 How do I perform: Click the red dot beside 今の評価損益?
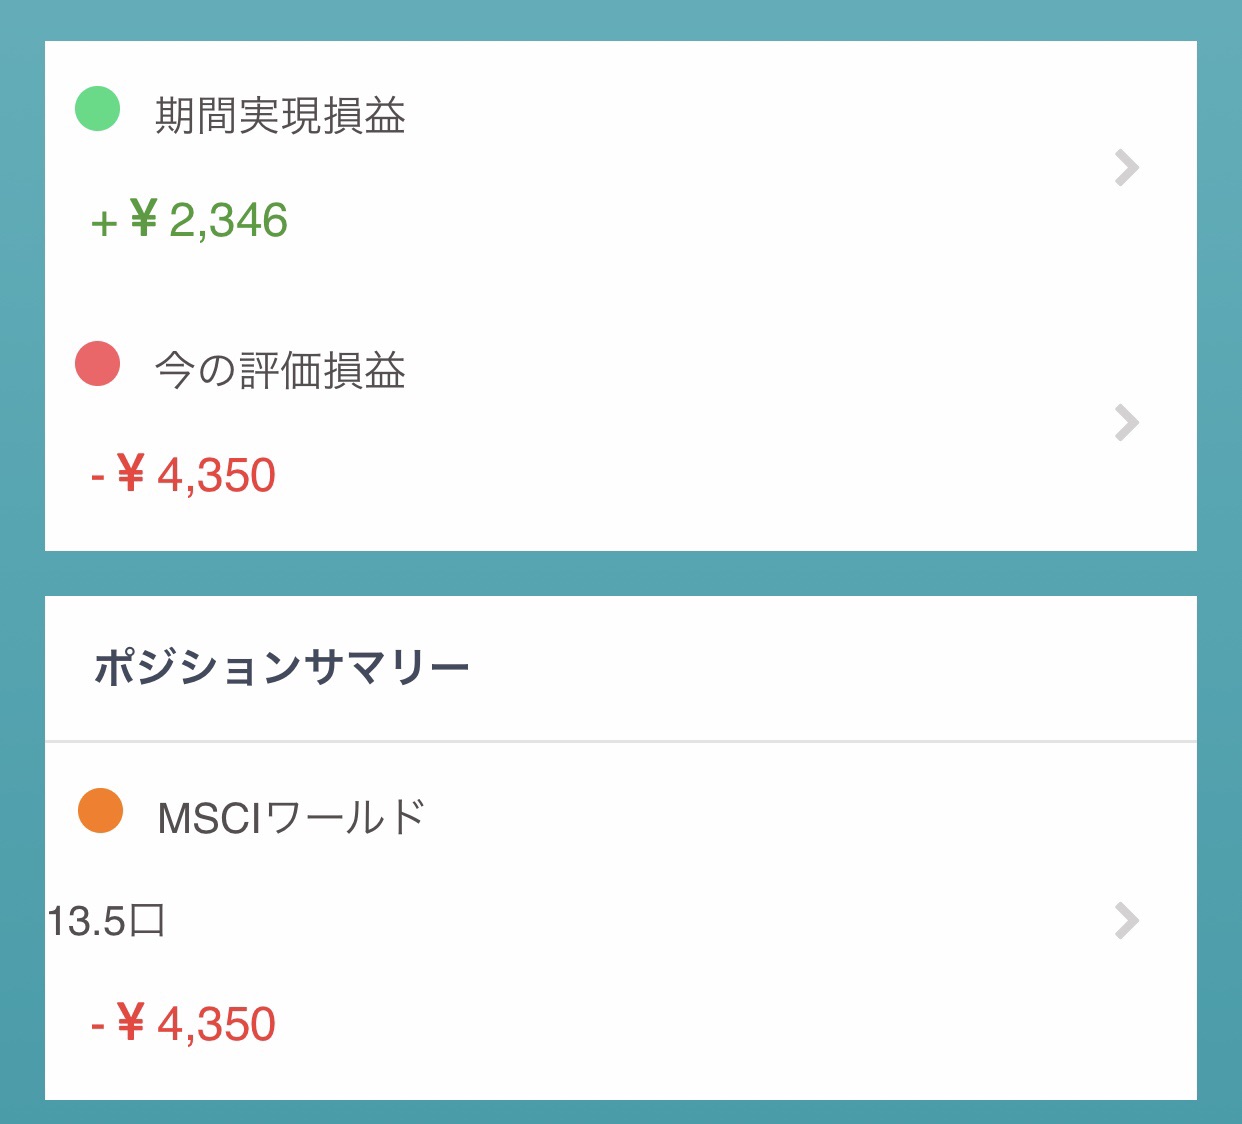98,364
